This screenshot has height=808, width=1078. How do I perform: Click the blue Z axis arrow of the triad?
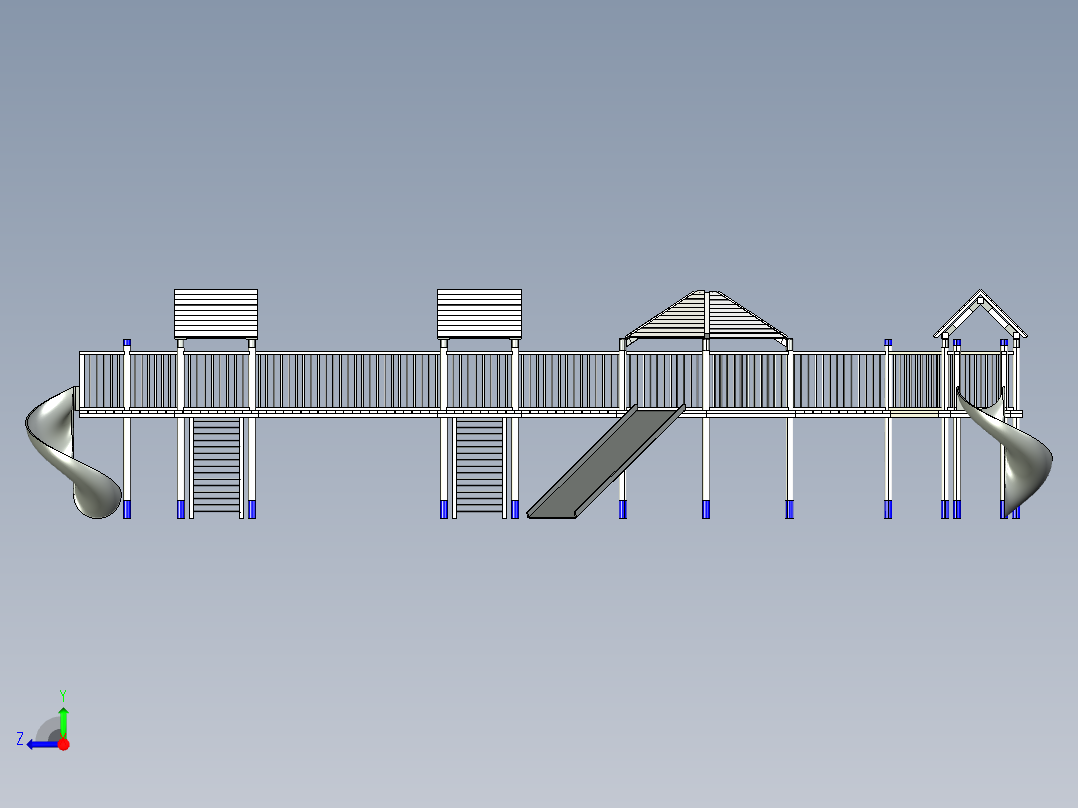(42, 745)
